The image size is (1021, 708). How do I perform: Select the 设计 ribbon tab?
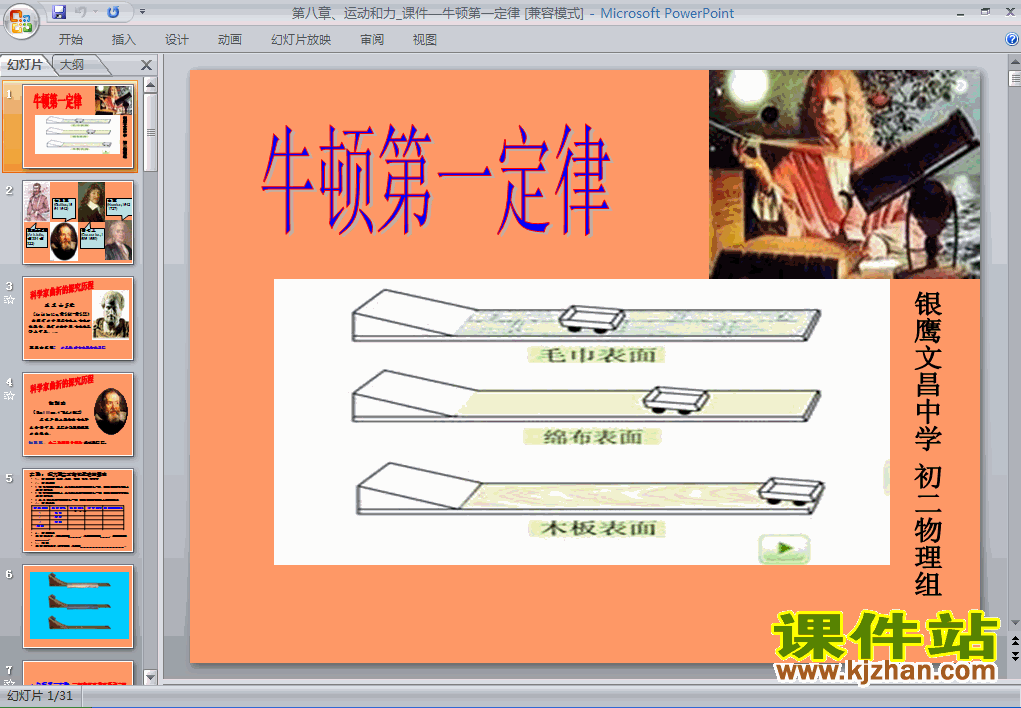(176, 40)
